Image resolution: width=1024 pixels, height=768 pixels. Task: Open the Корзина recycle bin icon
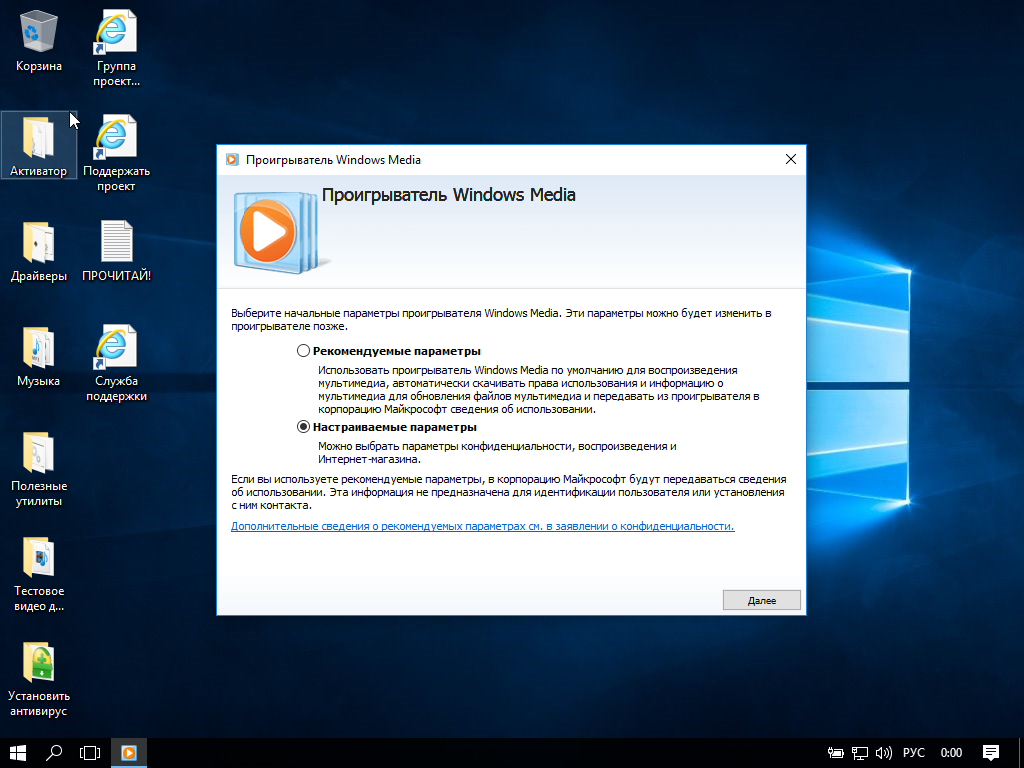[x=39, y=41]
